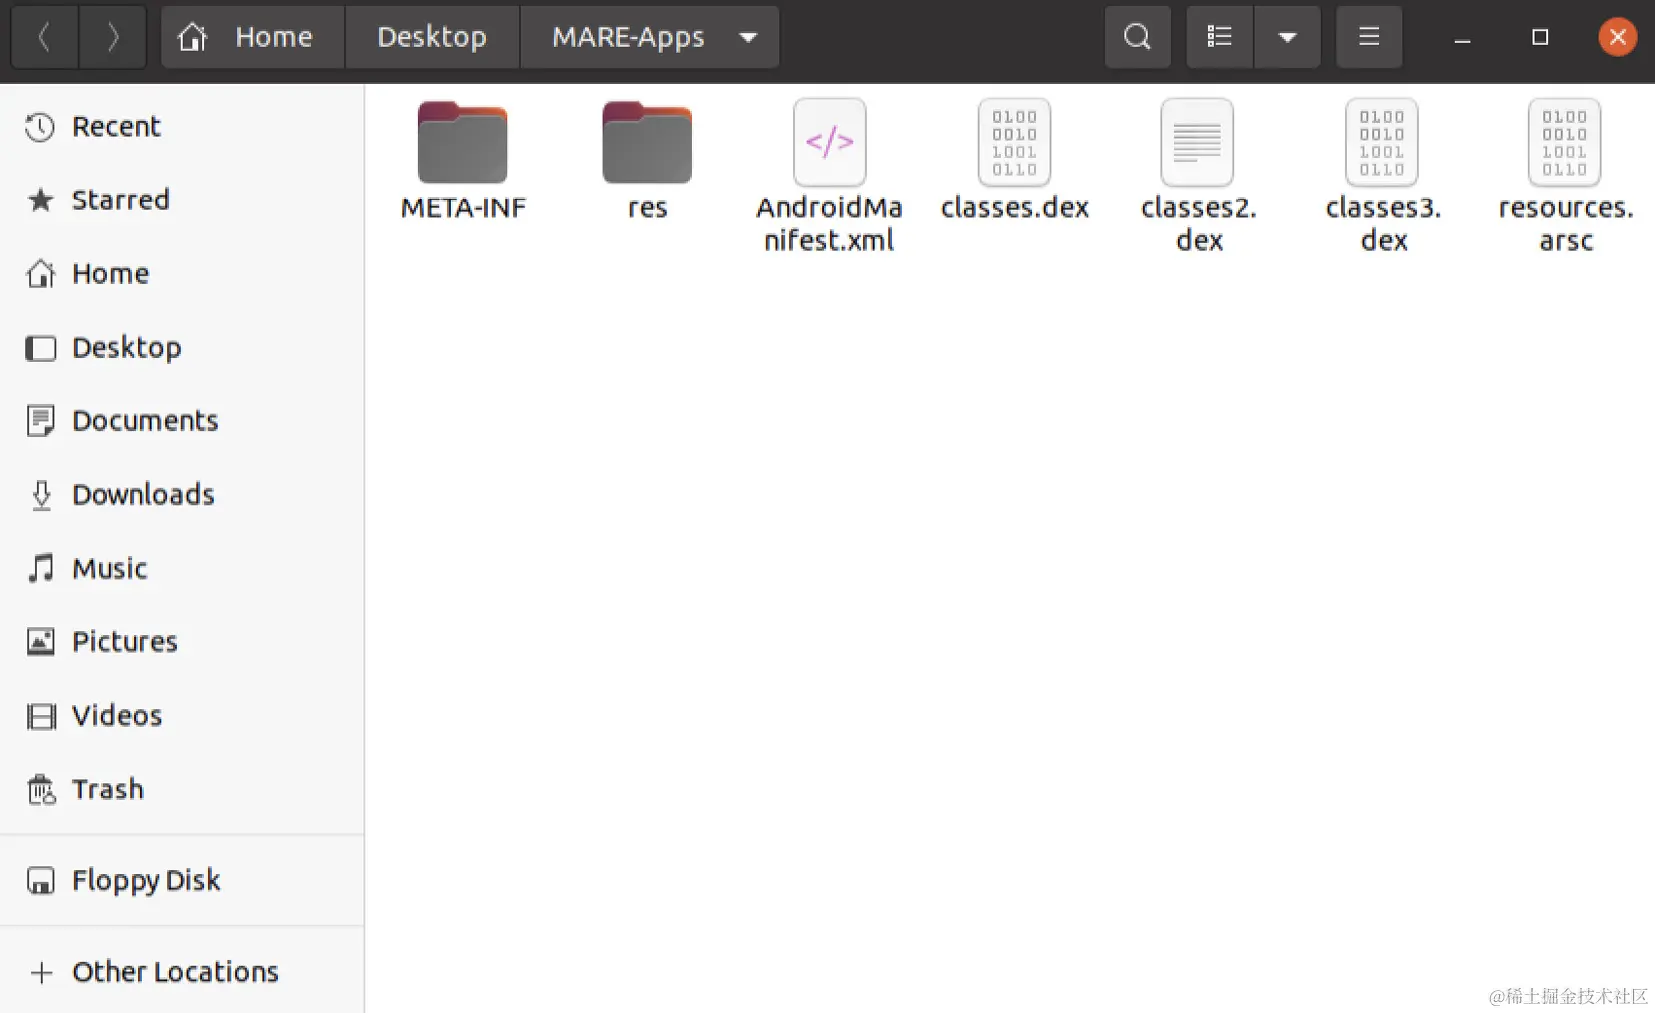Open Documents in the sidebar
This screenshot has height=1013, width=1655.
point(182,421)
